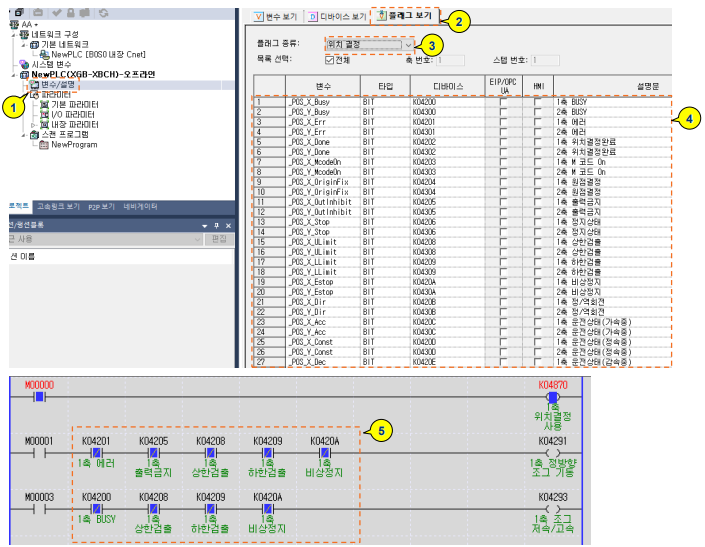Open the 고속링크 보기 tab

pyautogui.click(x=59, y=206)
